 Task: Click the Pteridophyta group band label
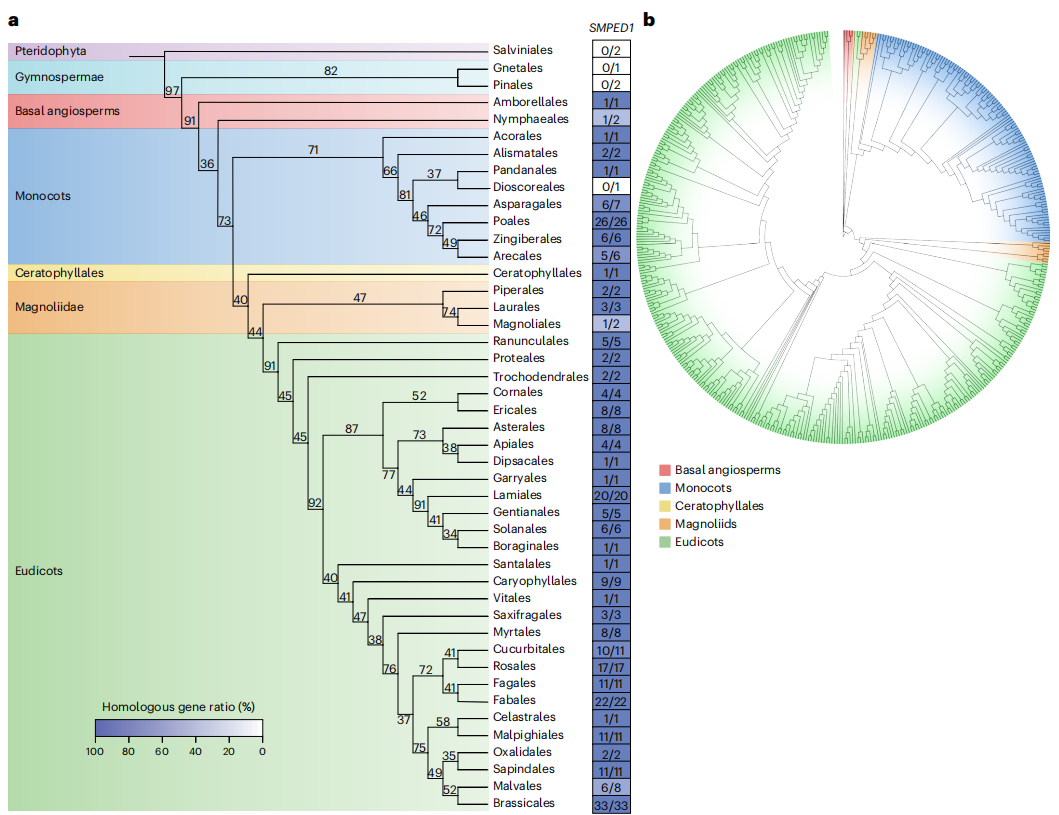tap(50, 50)
